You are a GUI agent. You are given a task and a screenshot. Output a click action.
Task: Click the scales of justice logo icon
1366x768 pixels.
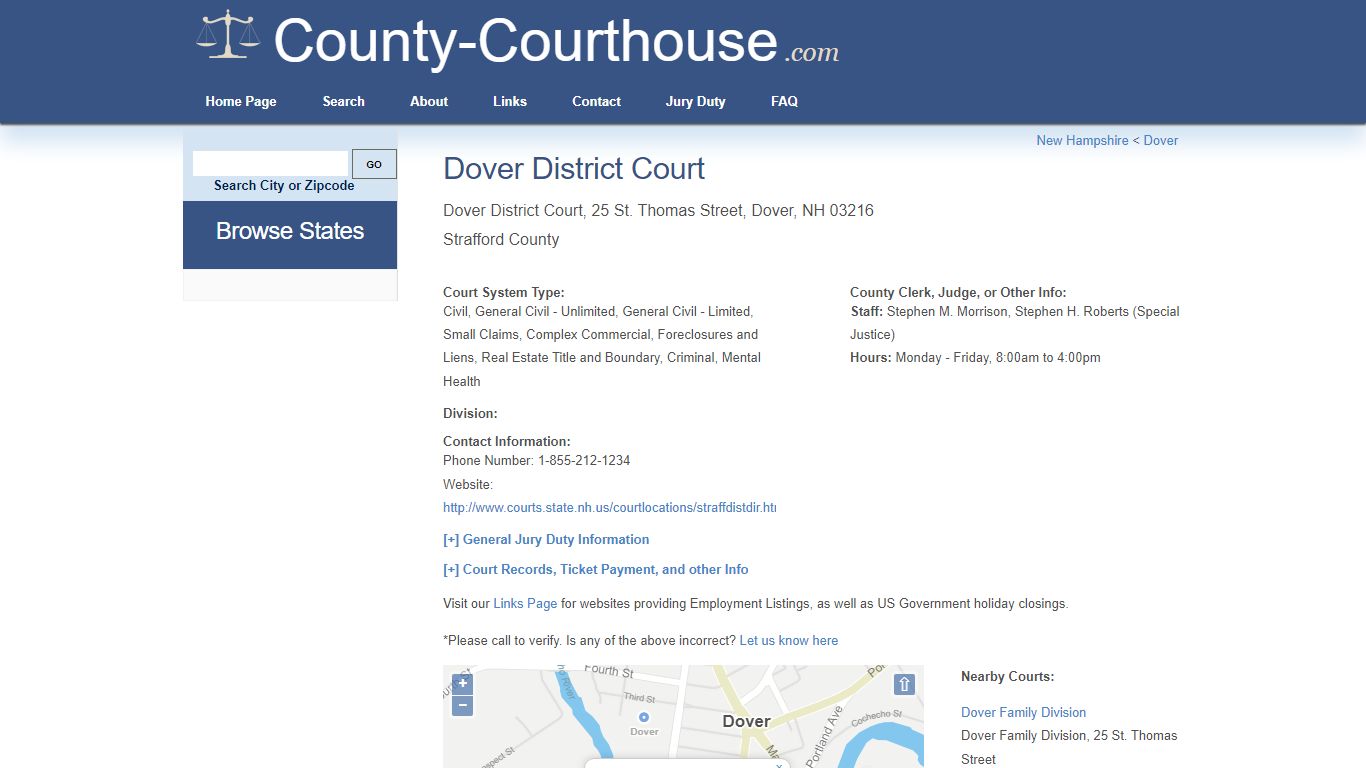click(228, 35)
